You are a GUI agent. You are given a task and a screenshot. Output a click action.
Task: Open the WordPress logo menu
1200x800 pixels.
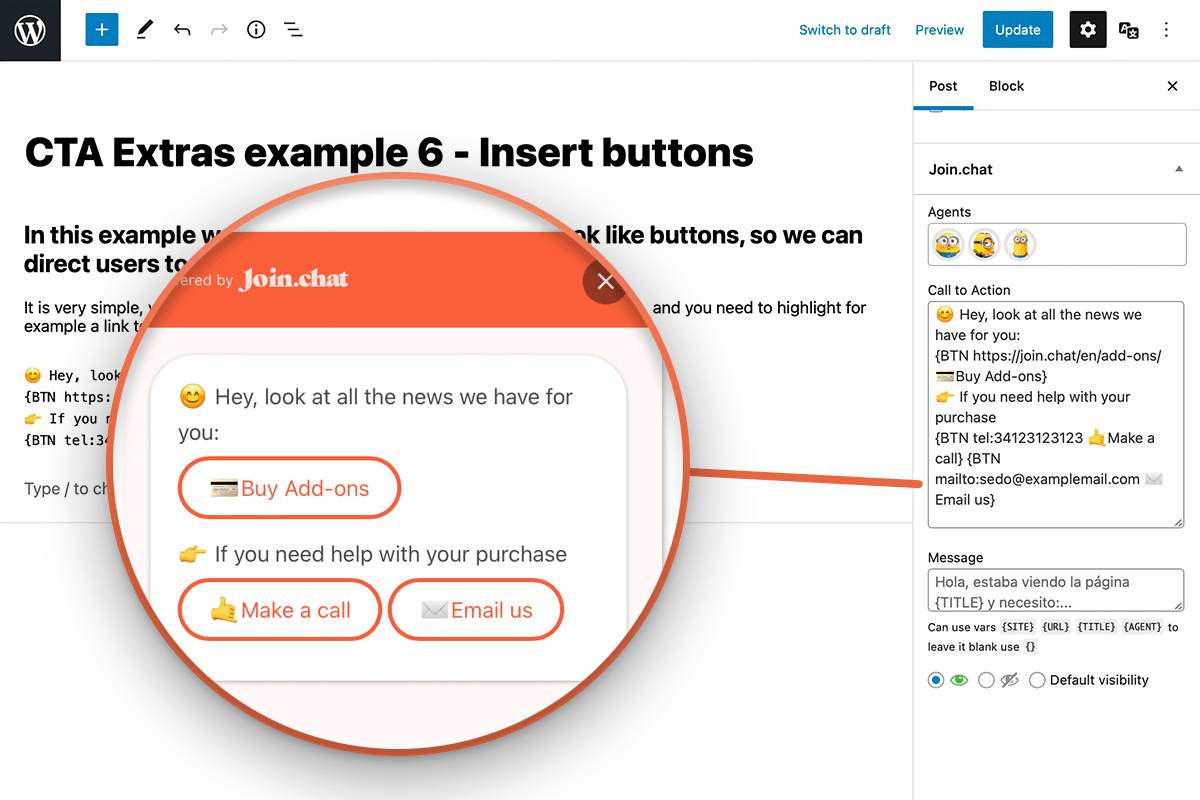click(x=30, y=30)
